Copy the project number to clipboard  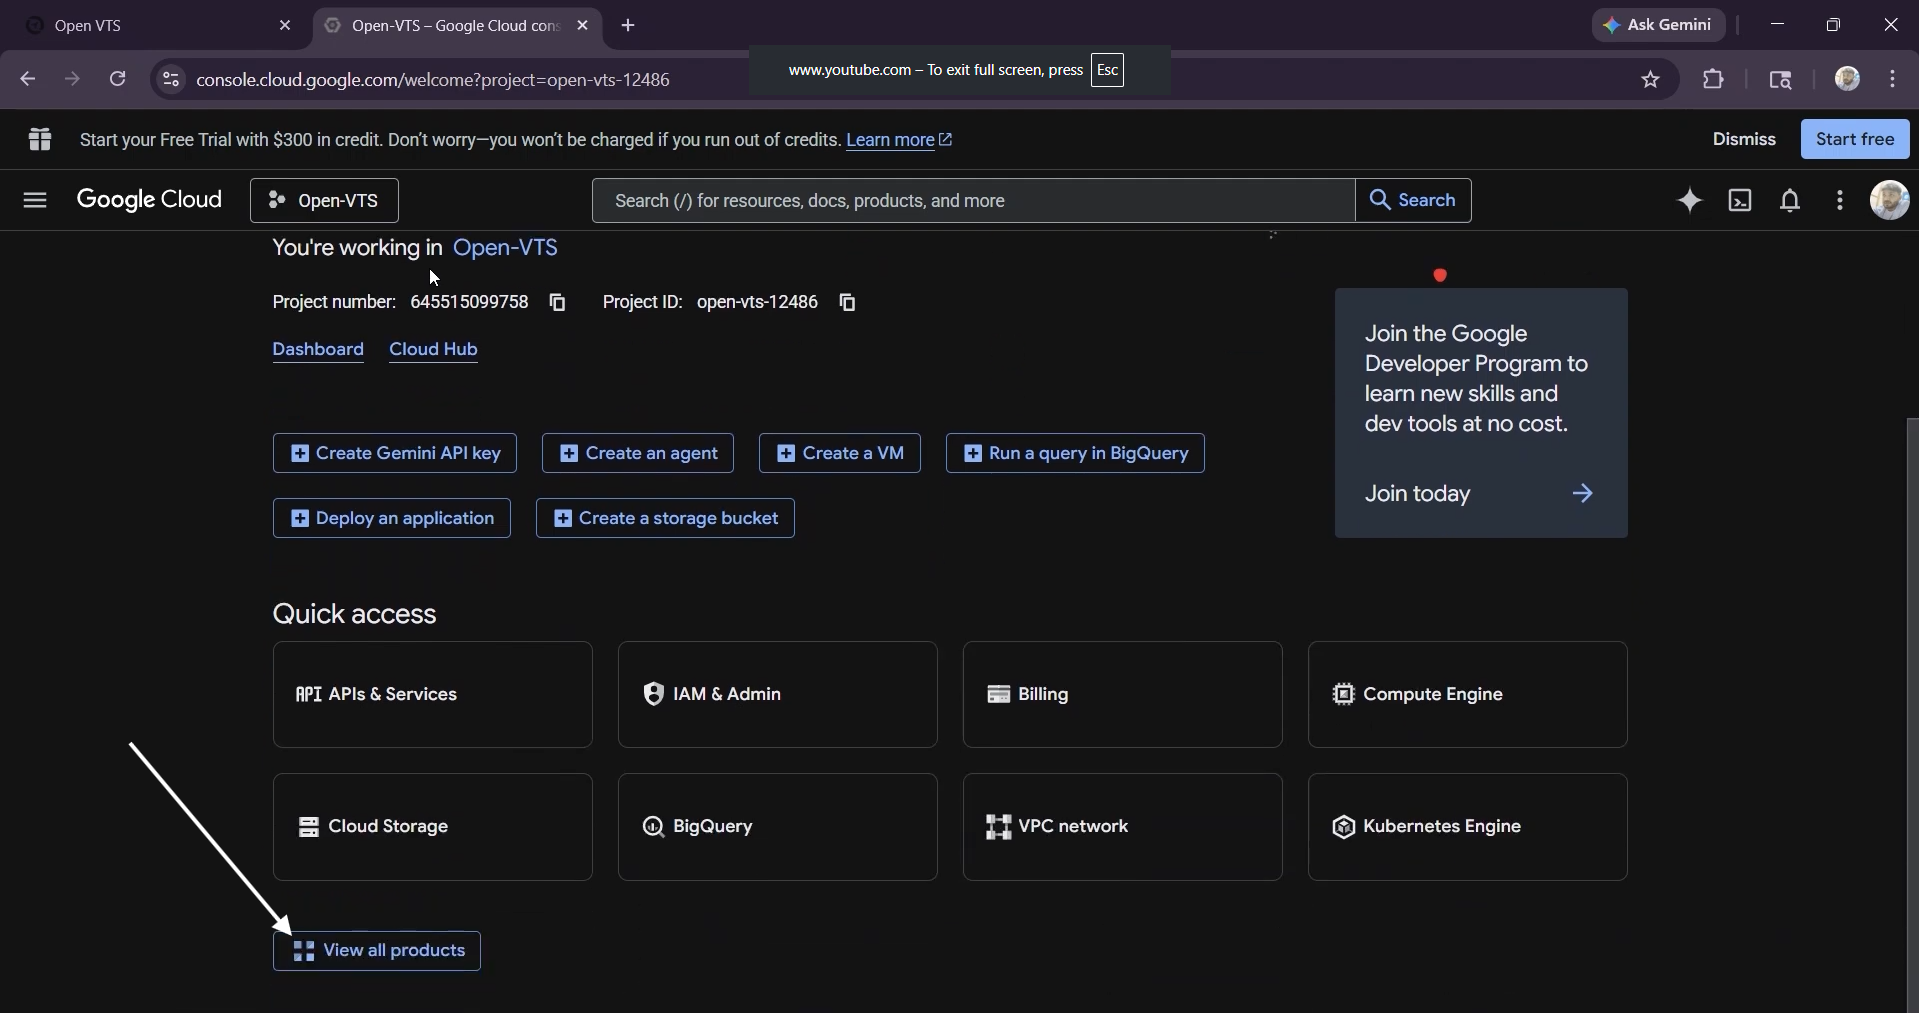558,302
